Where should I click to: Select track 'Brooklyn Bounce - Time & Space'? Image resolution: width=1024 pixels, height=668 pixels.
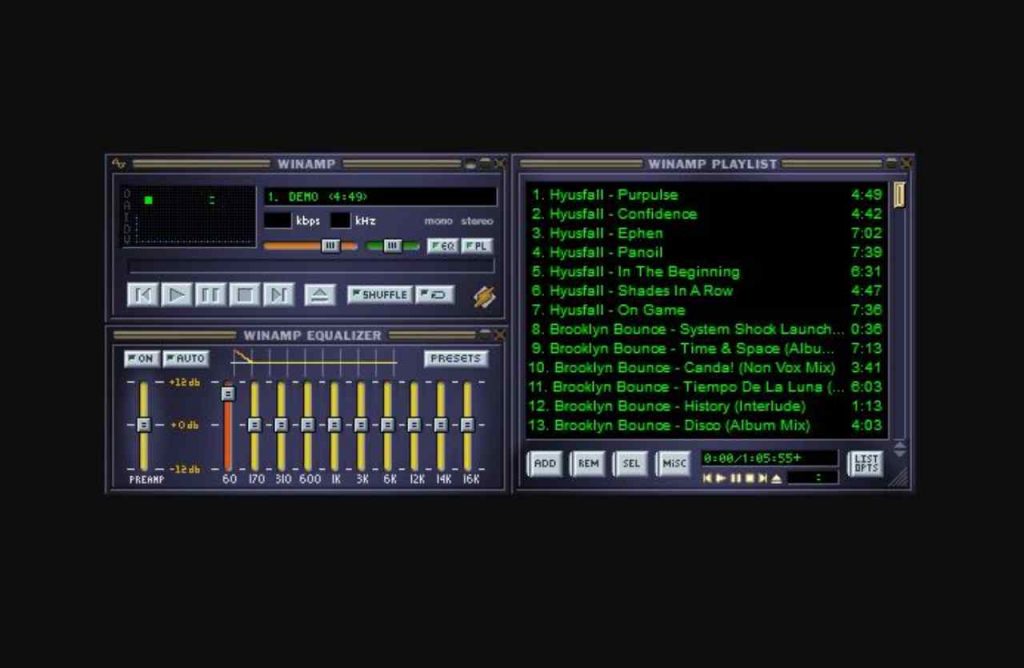pos(707,348)
